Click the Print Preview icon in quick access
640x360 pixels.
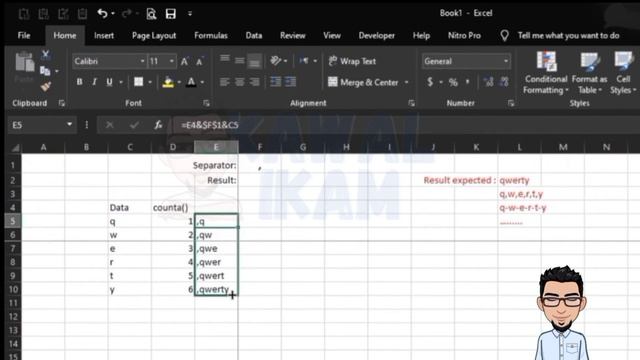[x=151, y=14]
